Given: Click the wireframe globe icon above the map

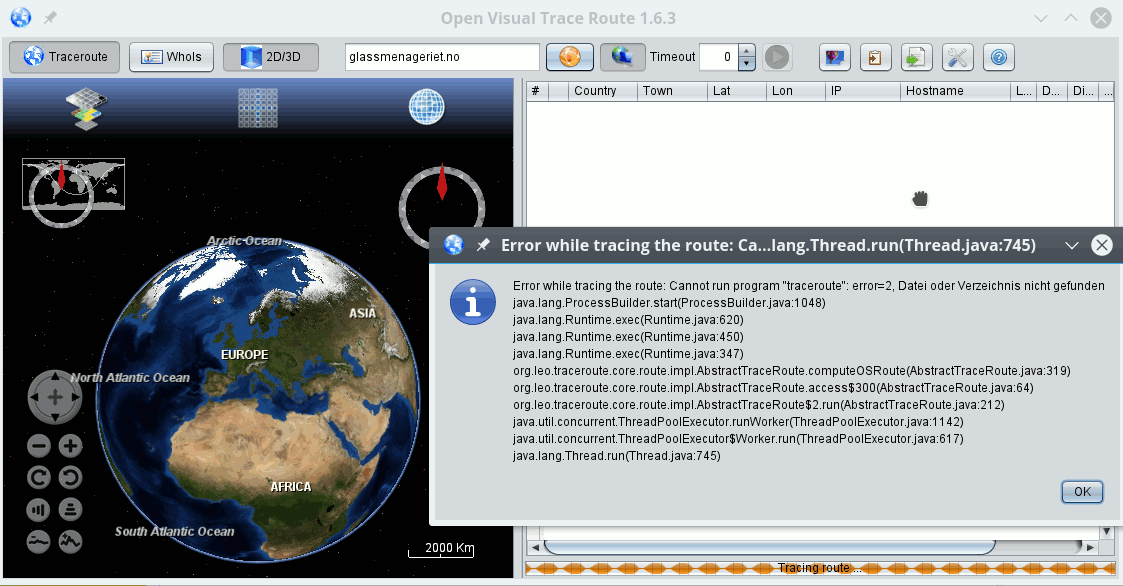Looking at the screenshot, I should (x=427, y=107).
